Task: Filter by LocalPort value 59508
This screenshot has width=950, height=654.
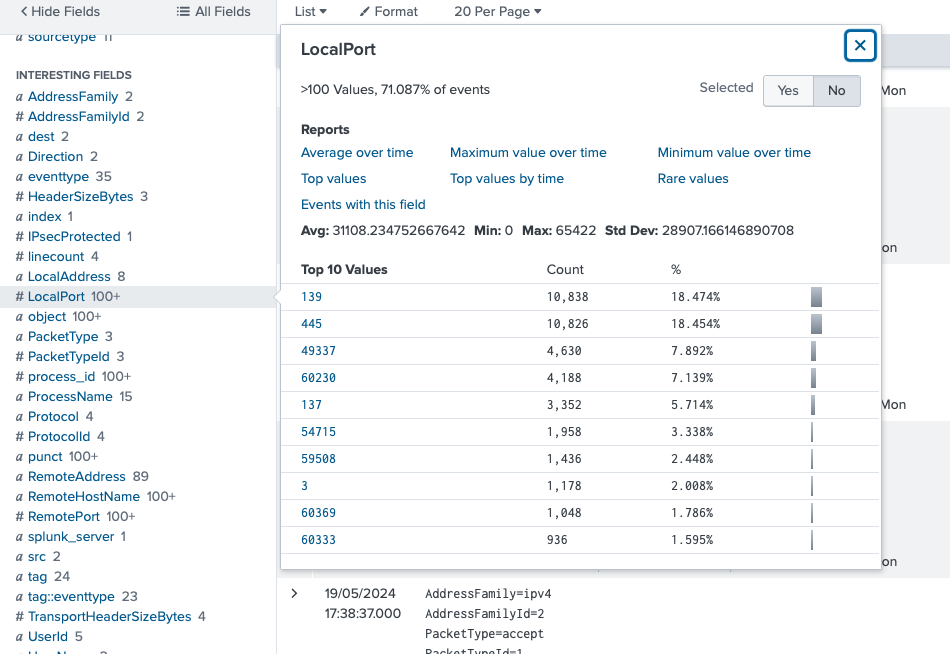Action: (x=318, y=459)
